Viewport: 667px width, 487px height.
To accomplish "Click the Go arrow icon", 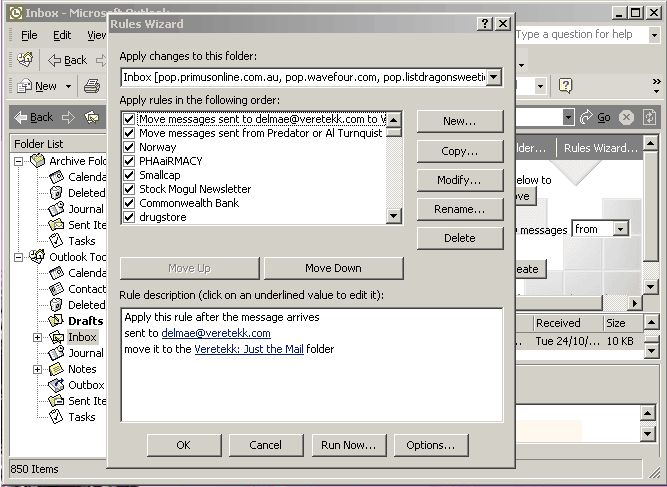I will coord(586,117).
